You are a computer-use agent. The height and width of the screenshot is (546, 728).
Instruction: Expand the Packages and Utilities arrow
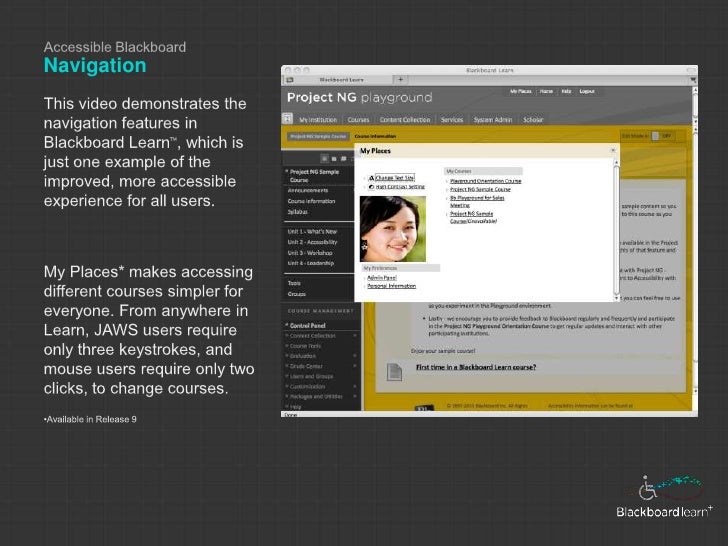coord(355,396)
